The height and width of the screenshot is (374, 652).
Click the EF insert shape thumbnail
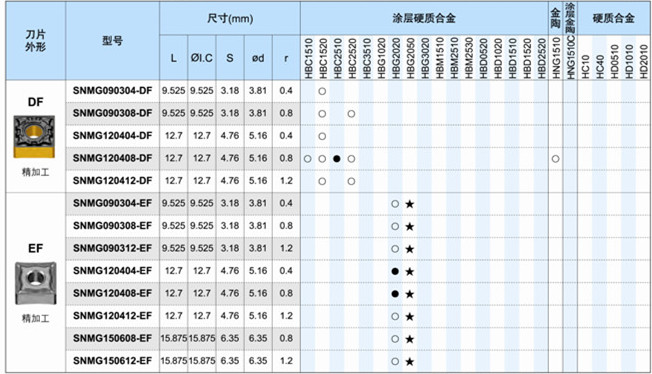coord(36,283)
